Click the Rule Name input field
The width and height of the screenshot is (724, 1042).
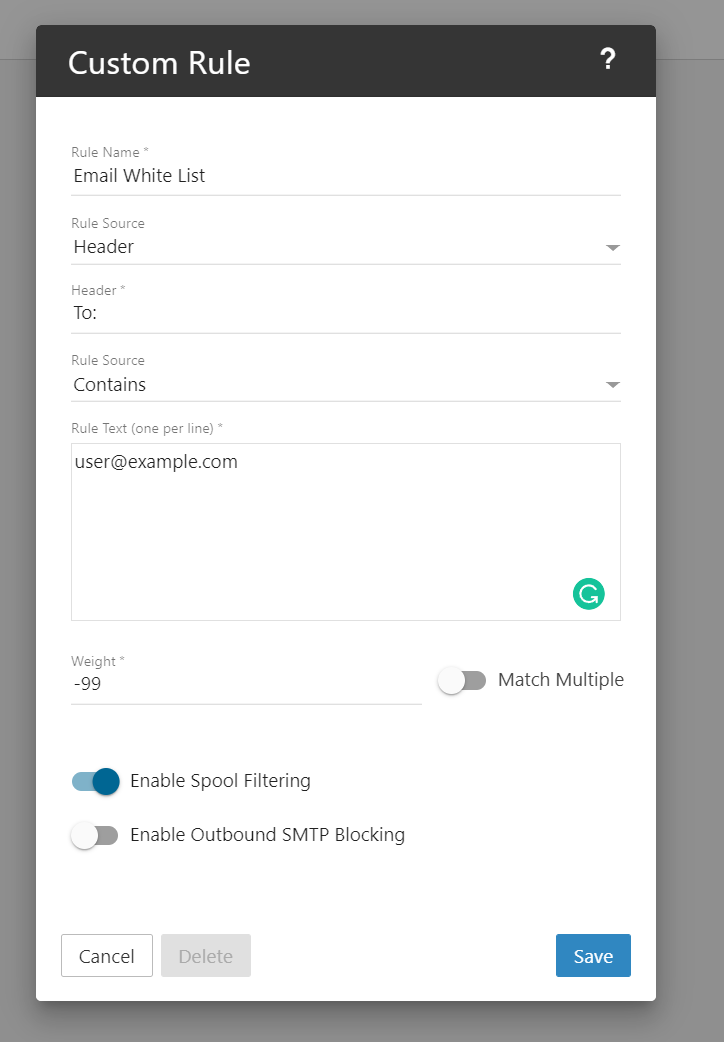345,176
